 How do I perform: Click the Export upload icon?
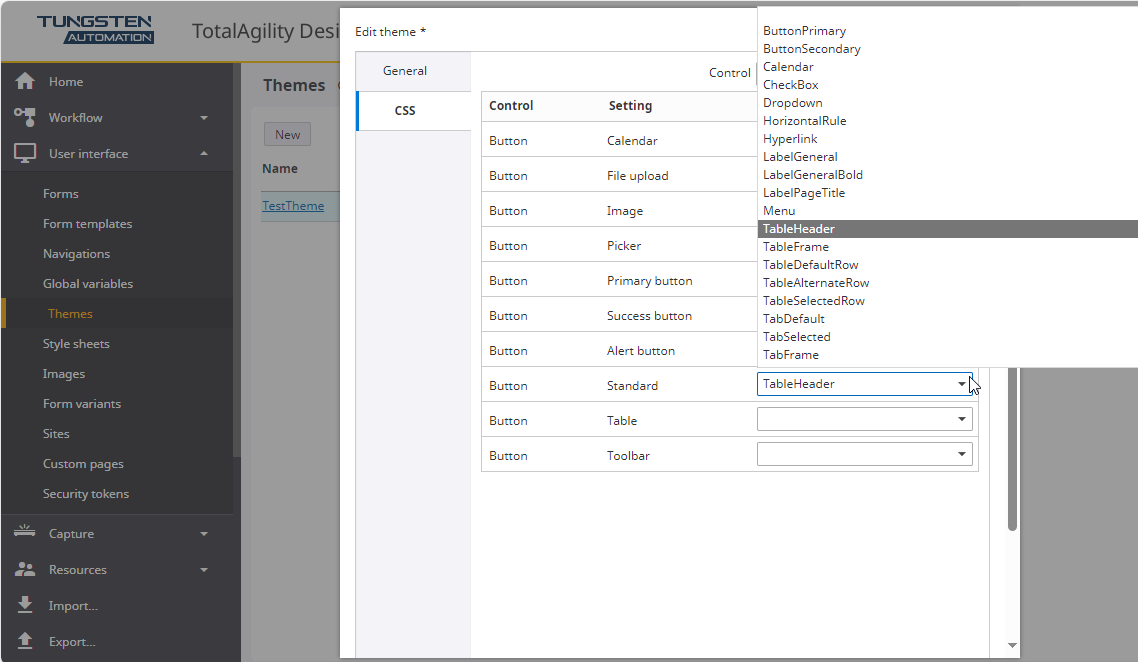click(25, 640)
